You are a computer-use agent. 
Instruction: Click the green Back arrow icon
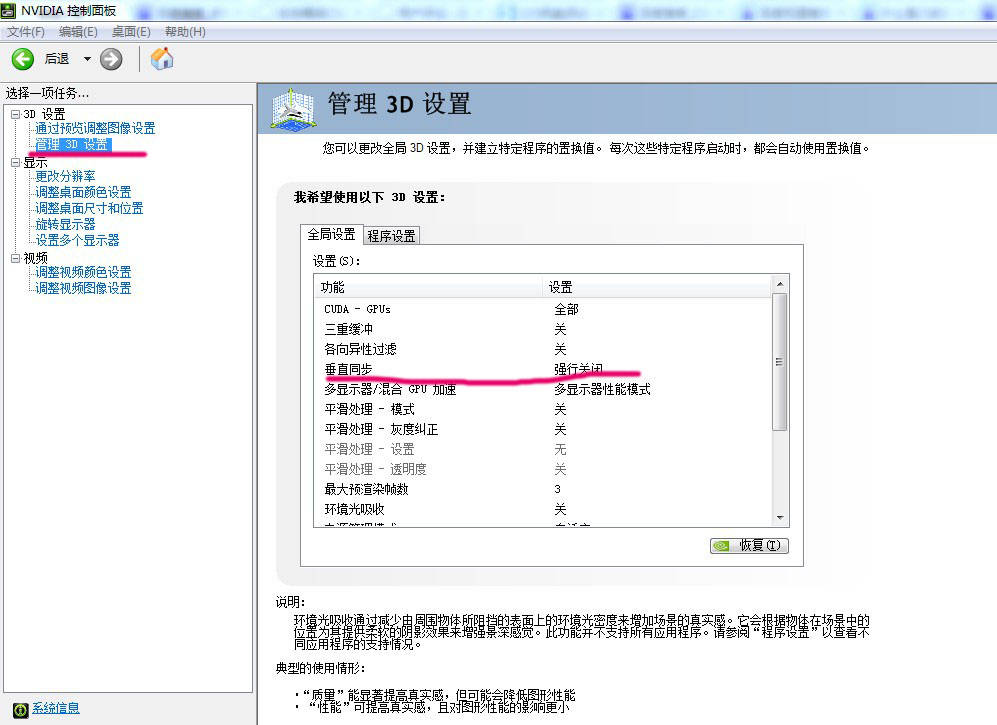(x=23, y=59)
